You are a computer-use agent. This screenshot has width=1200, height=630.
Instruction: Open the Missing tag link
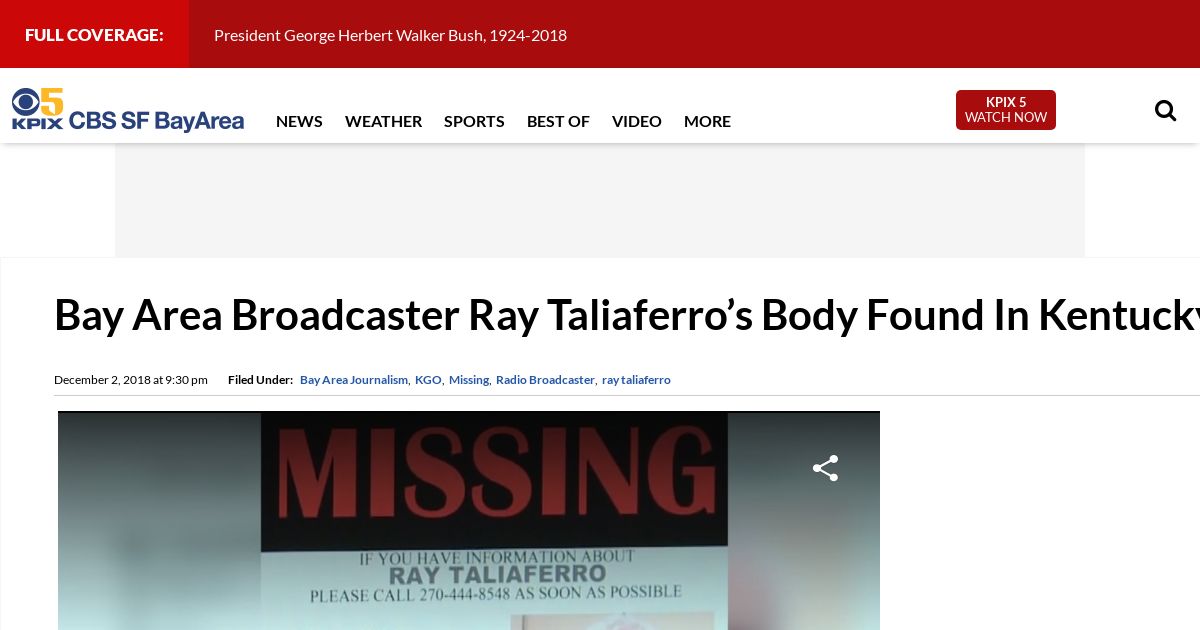tap(469, 380)
